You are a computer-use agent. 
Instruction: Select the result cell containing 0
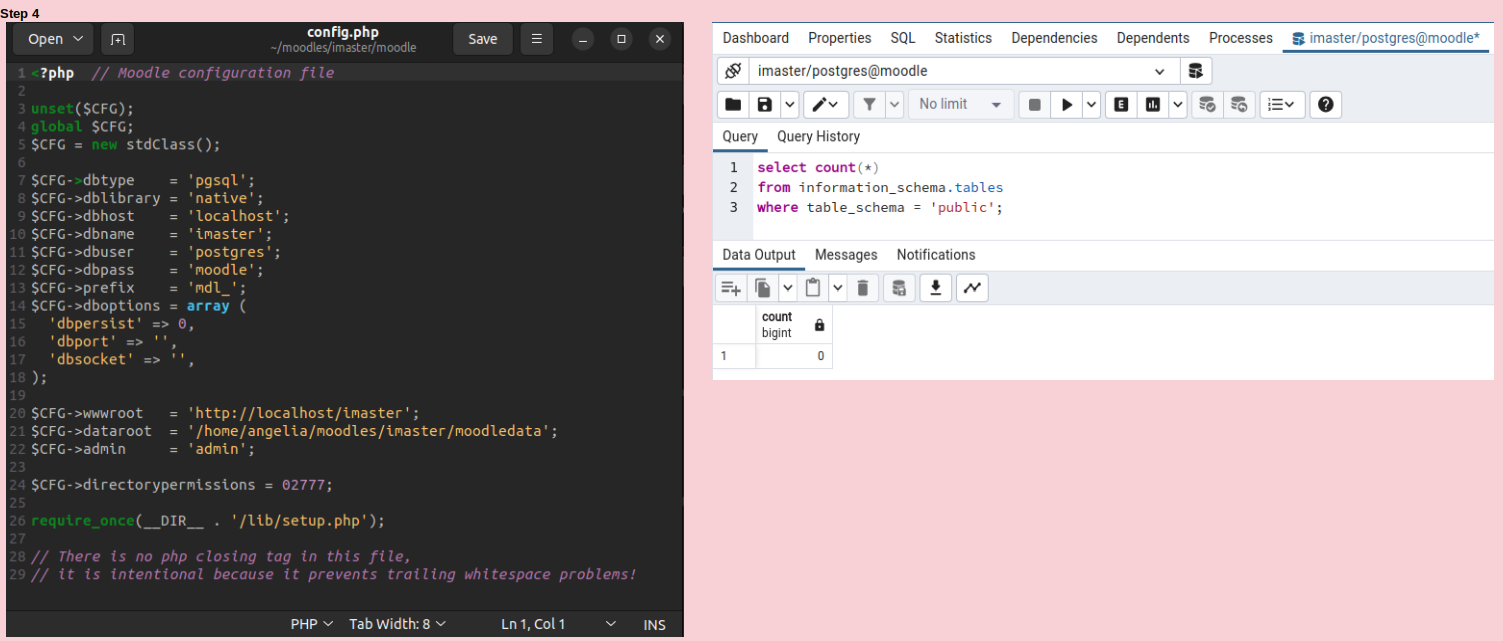click(794, 356)
